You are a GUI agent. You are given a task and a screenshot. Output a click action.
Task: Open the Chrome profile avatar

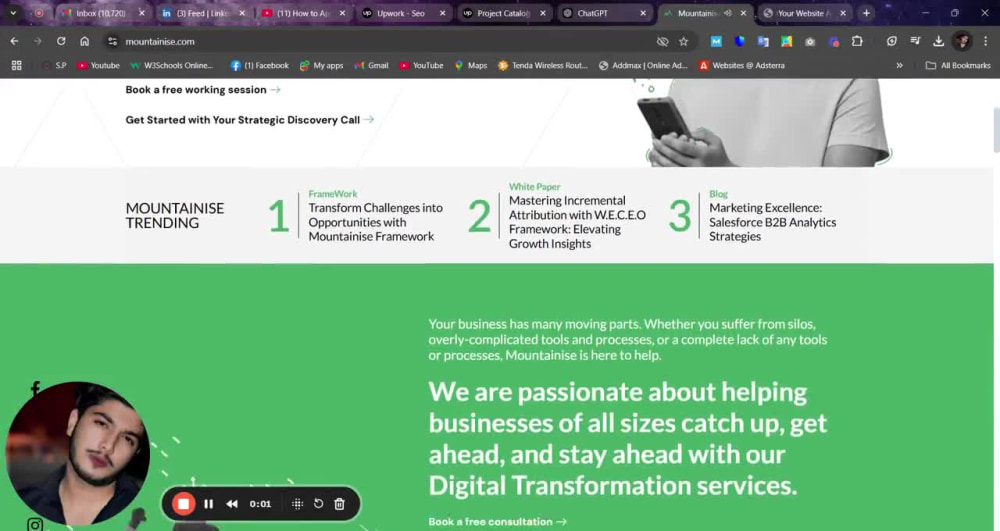coord(962,41)
